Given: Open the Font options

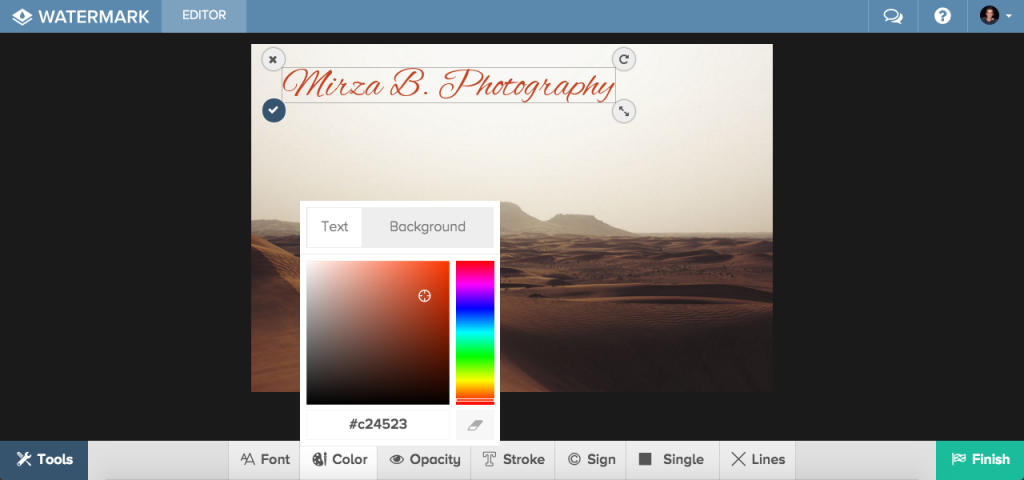Looking at the screenshot, I should [x=264, y=460].
